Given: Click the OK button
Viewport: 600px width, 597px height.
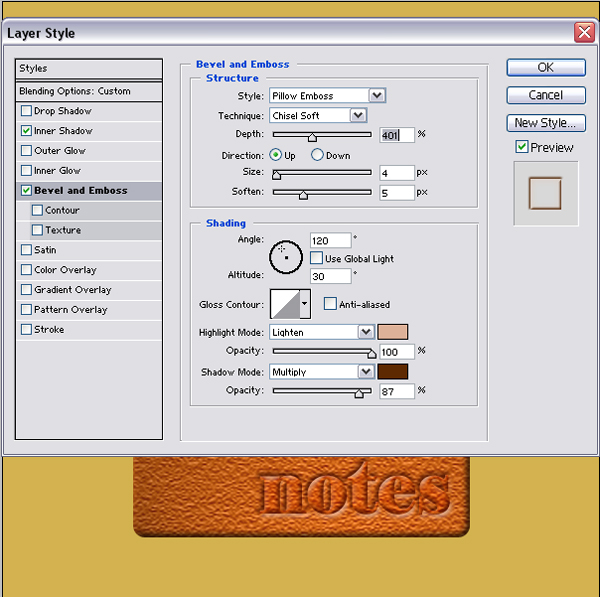Looking at the screenshot, I should tap(546, 67).
